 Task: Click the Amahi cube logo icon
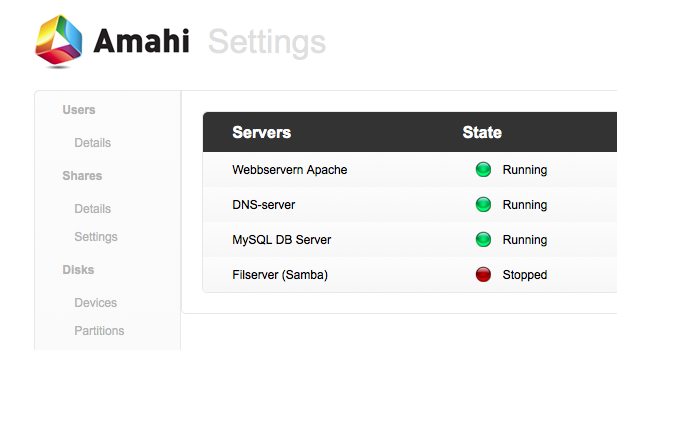click(59, 40)
